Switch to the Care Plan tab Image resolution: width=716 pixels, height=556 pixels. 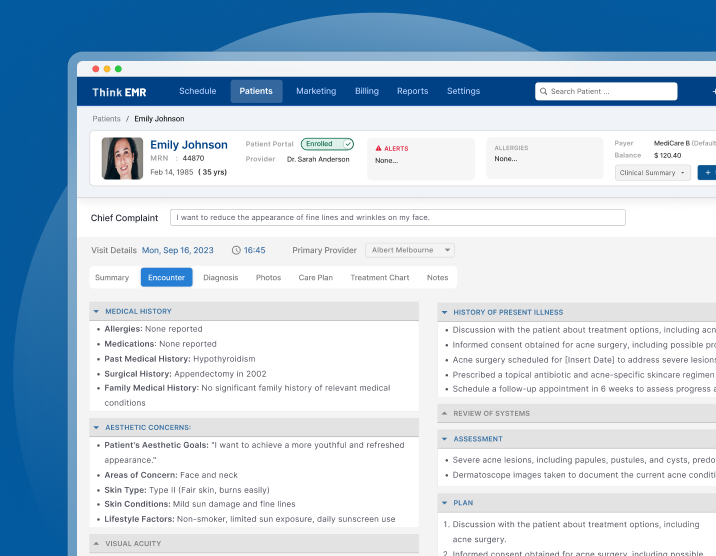(x=316, y=278)
